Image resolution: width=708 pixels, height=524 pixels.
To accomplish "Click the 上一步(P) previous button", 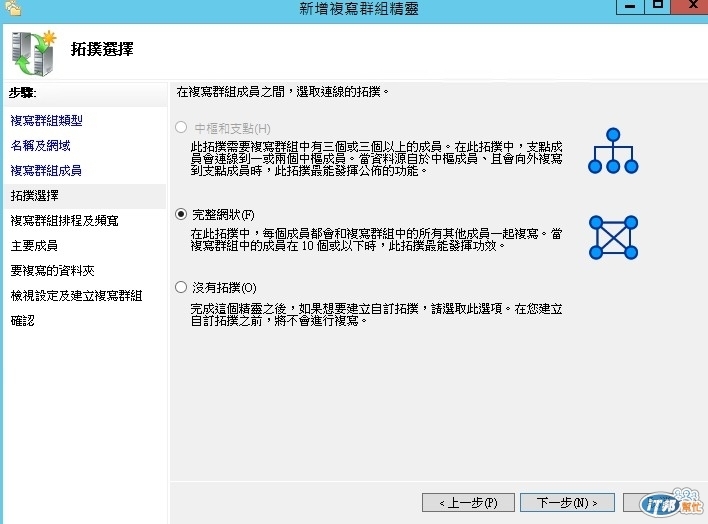I will (x=468, y=502).
